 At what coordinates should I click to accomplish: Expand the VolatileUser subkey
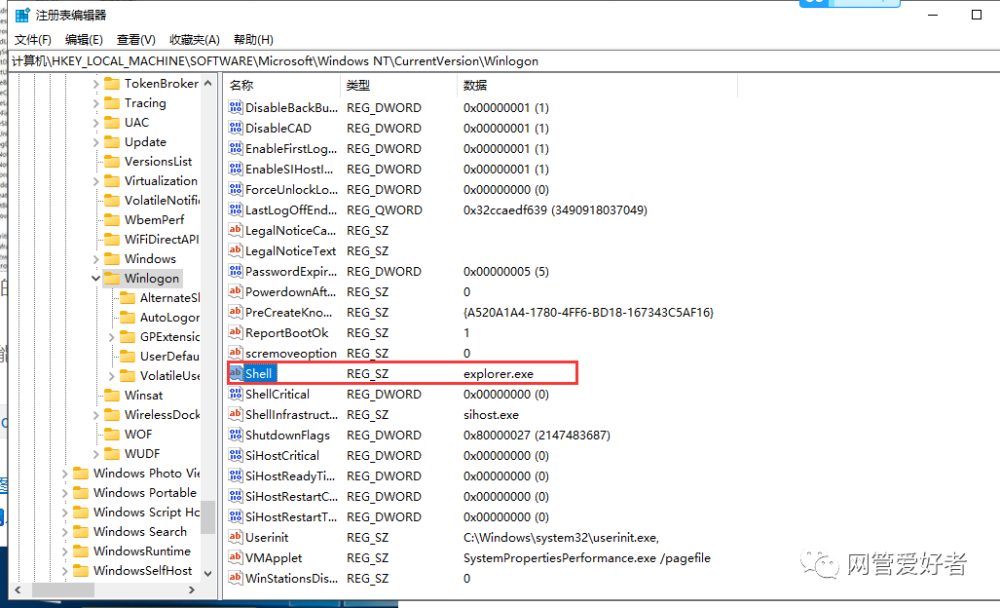pyautogui.click(x=112, y=376)
